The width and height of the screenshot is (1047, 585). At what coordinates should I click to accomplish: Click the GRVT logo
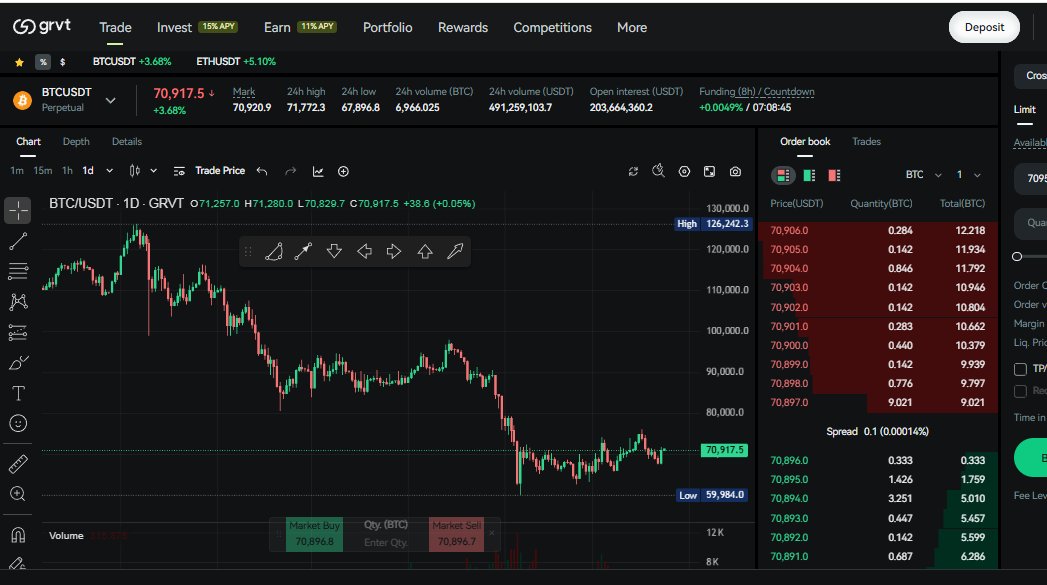[x=42, y=26]
